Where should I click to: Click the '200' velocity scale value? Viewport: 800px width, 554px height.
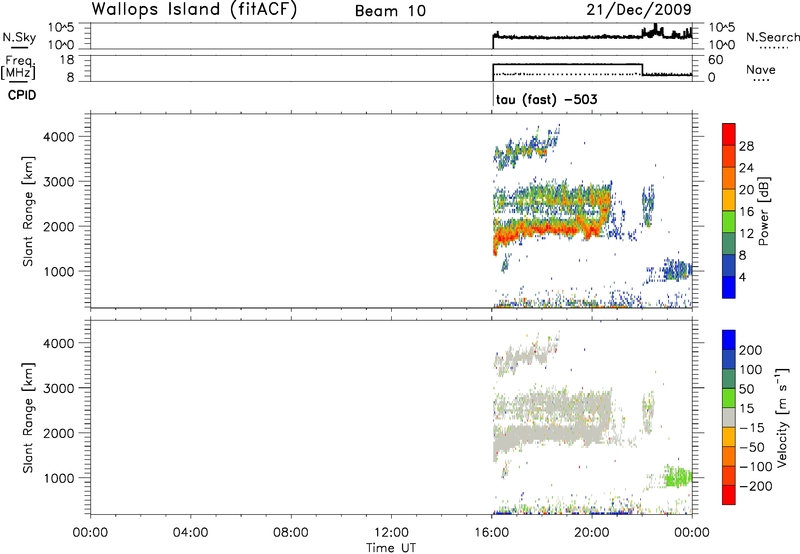(x=751, y=350)
